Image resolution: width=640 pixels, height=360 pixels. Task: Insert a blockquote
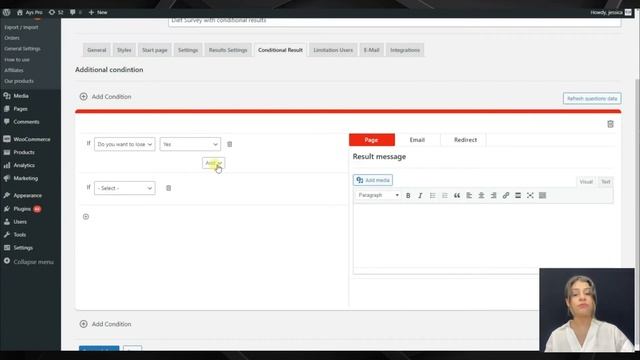pyautogui.click(x=457, y=196)
